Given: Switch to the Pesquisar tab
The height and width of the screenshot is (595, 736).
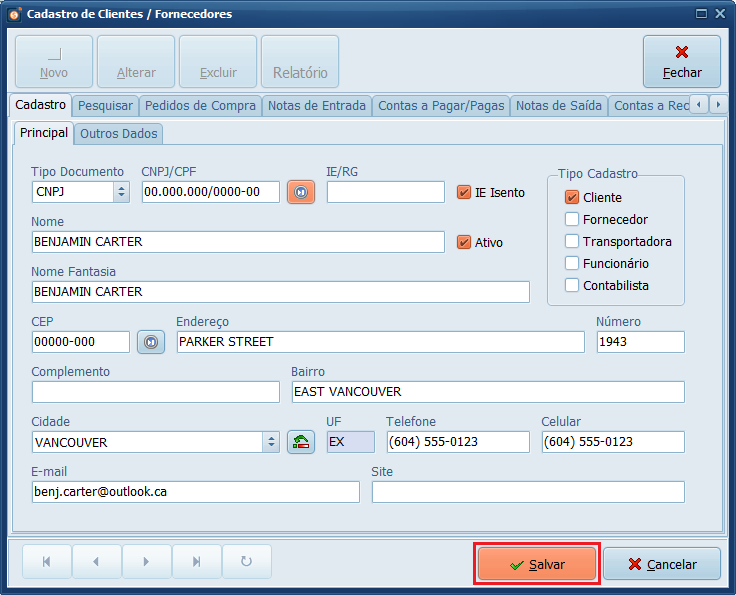Looking at the screenshot, I should coord(105,105).
